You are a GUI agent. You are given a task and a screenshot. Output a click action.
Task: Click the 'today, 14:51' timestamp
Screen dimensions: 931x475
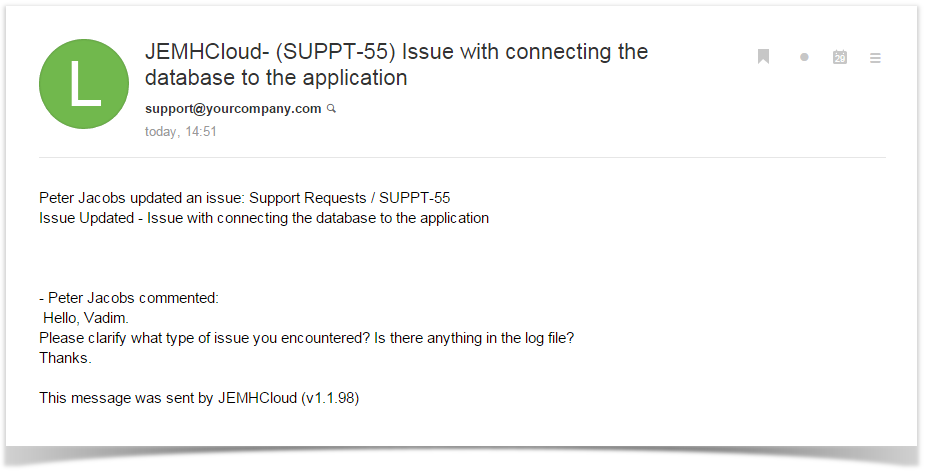pyautogui.click(x=180, y=132)
